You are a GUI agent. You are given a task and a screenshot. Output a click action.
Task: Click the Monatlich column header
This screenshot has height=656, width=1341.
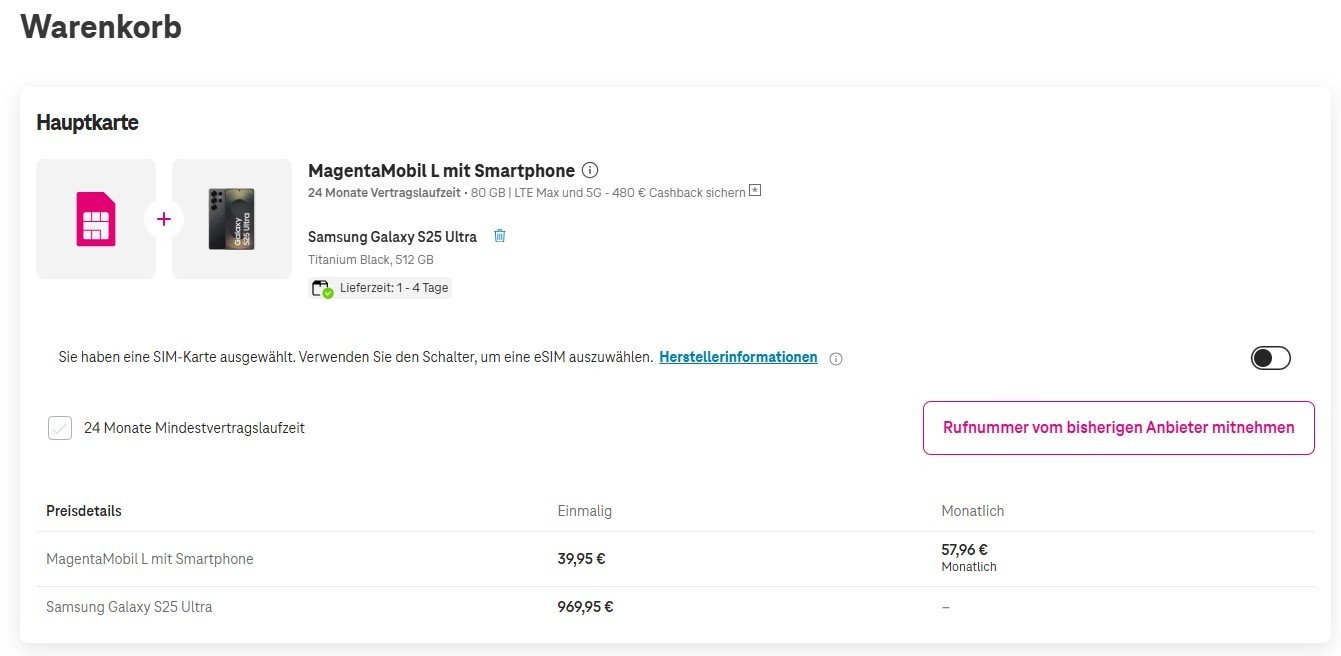click(x=972, y=511)
